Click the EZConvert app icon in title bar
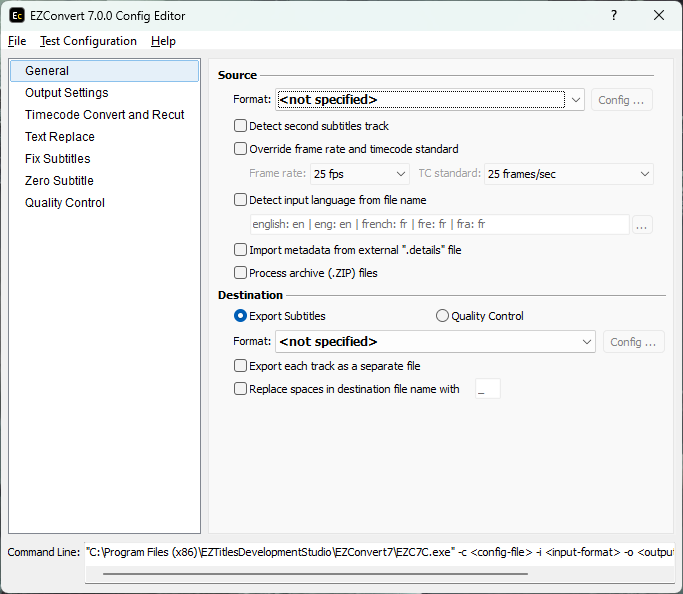Viewport: 683px width, 594px height. [x=17, y=16]
